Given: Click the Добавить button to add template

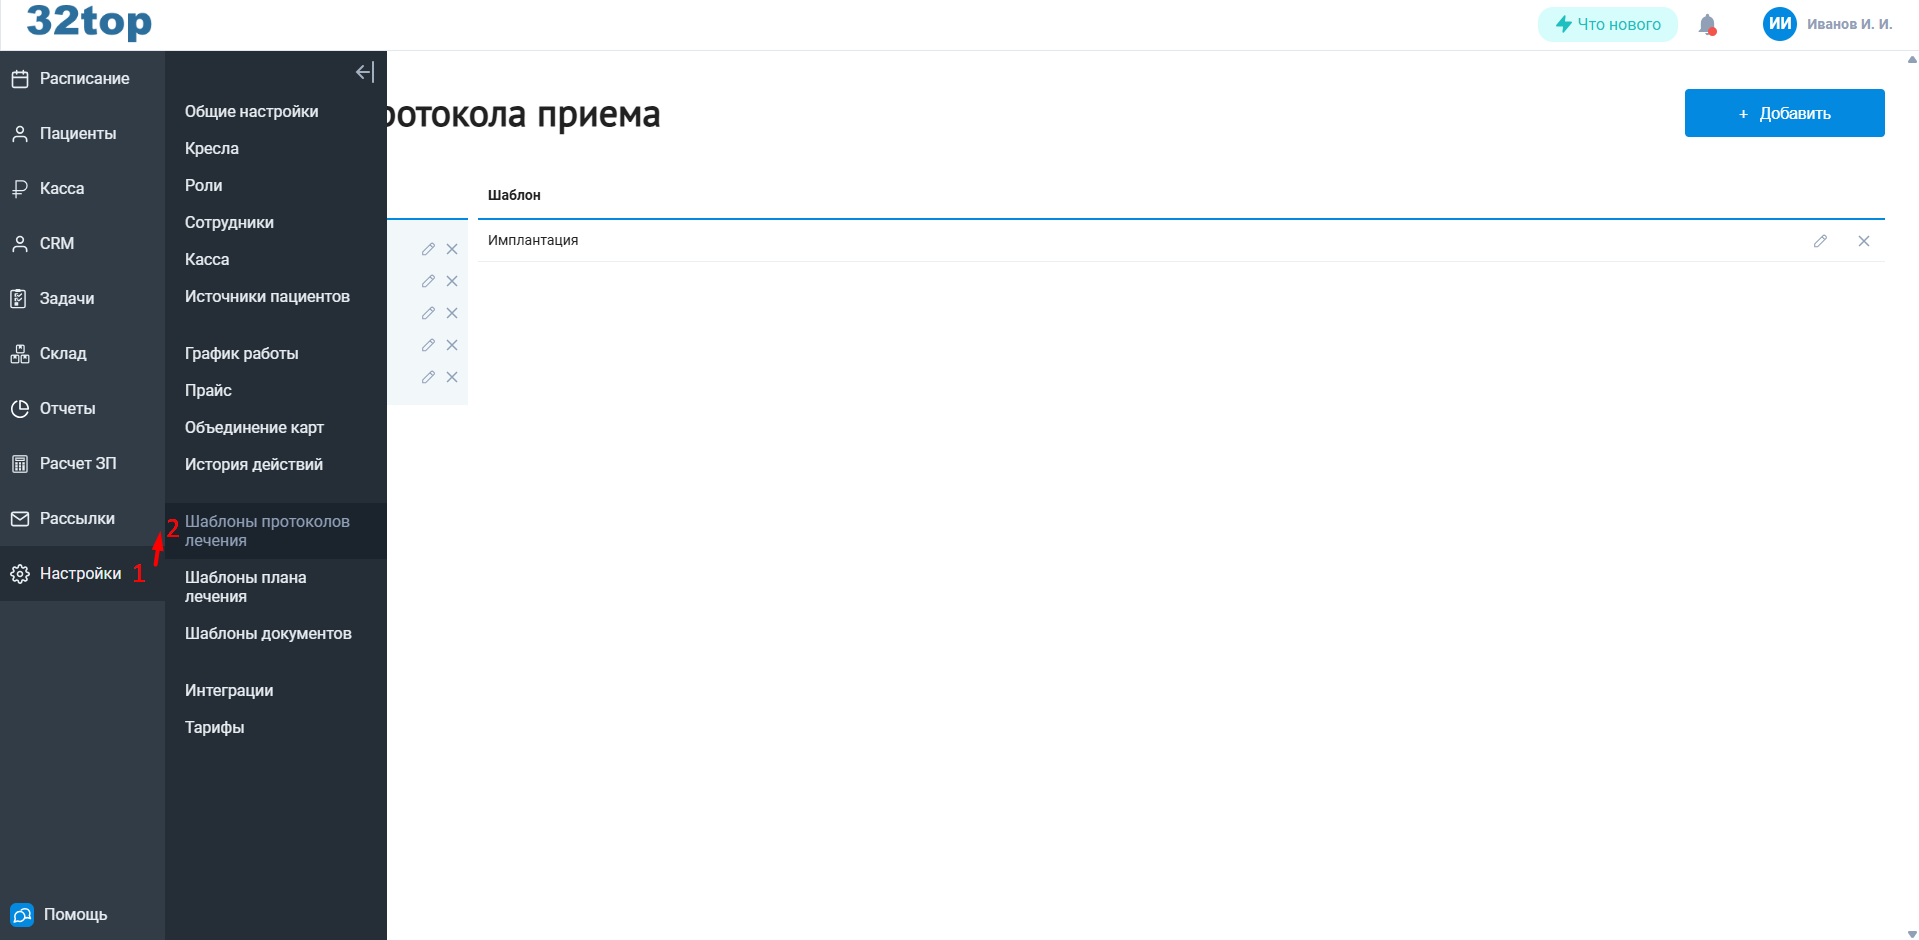Looking at the screenshot, I should tap(1784, 113).
